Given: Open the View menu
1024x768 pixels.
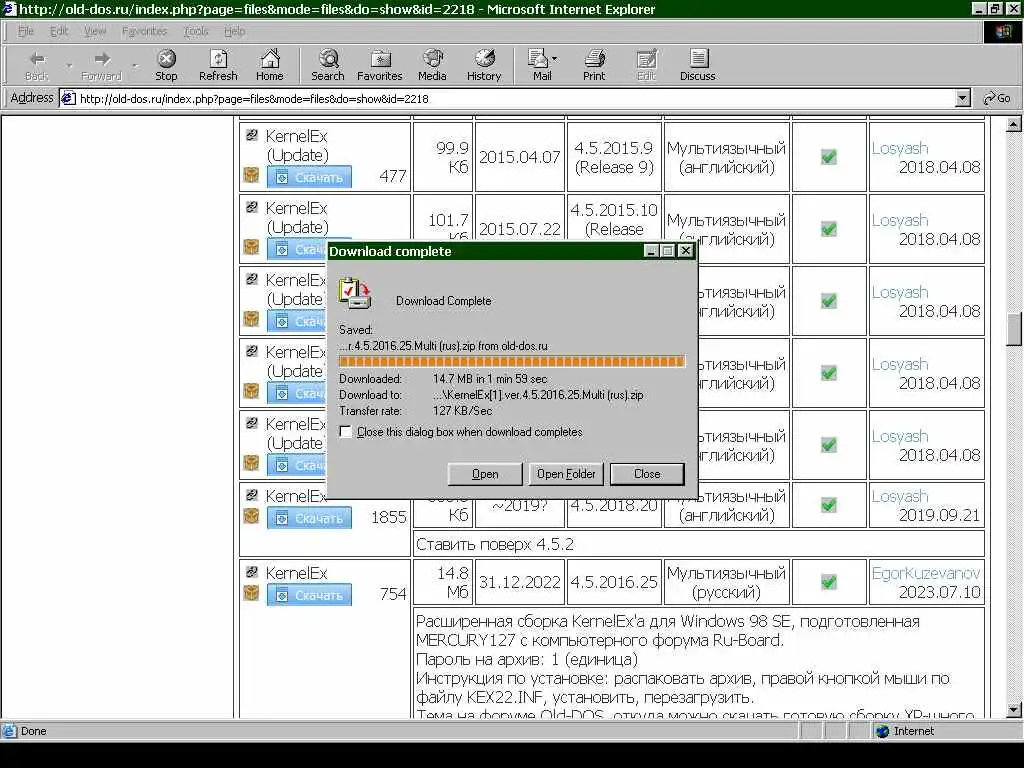Looking at the screenshot, I should click(x=95, y=31).
